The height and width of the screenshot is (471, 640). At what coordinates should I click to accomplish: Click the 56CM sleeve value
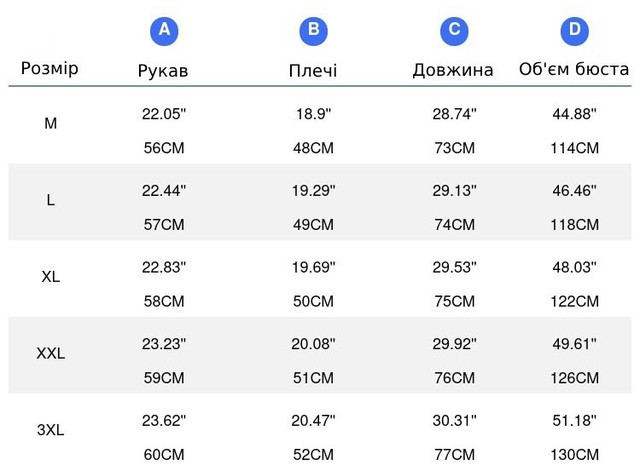pyautogui.click(x=164, y=148)
